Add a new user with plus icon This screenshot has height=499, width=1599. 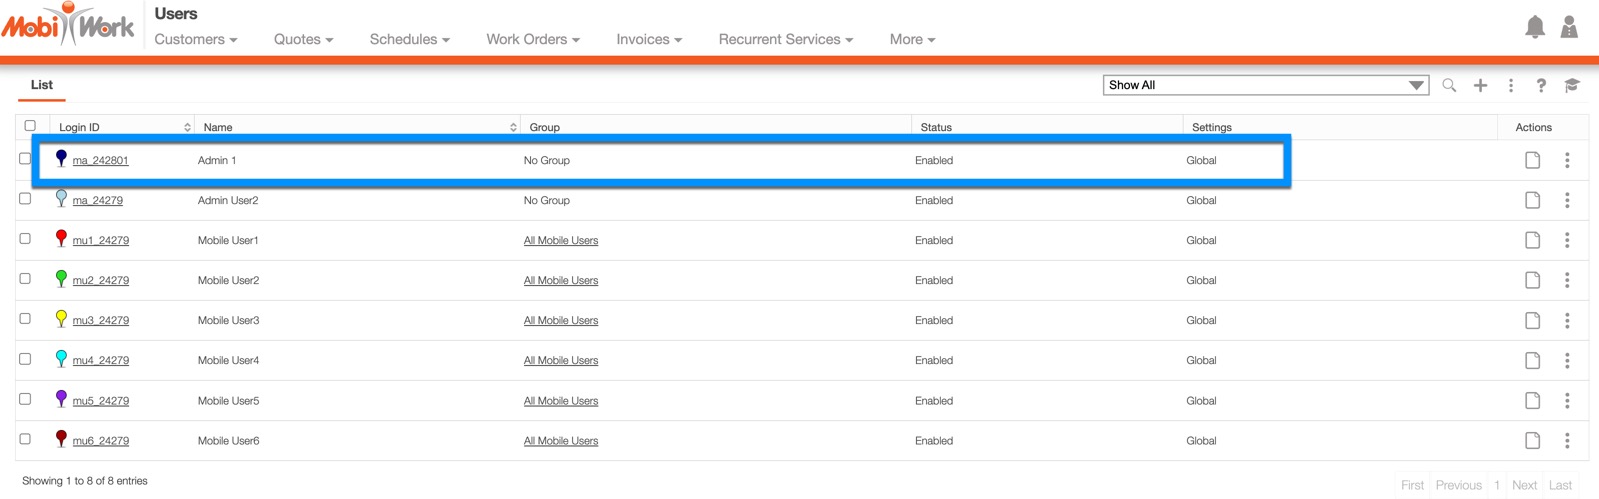[1480, 86]
